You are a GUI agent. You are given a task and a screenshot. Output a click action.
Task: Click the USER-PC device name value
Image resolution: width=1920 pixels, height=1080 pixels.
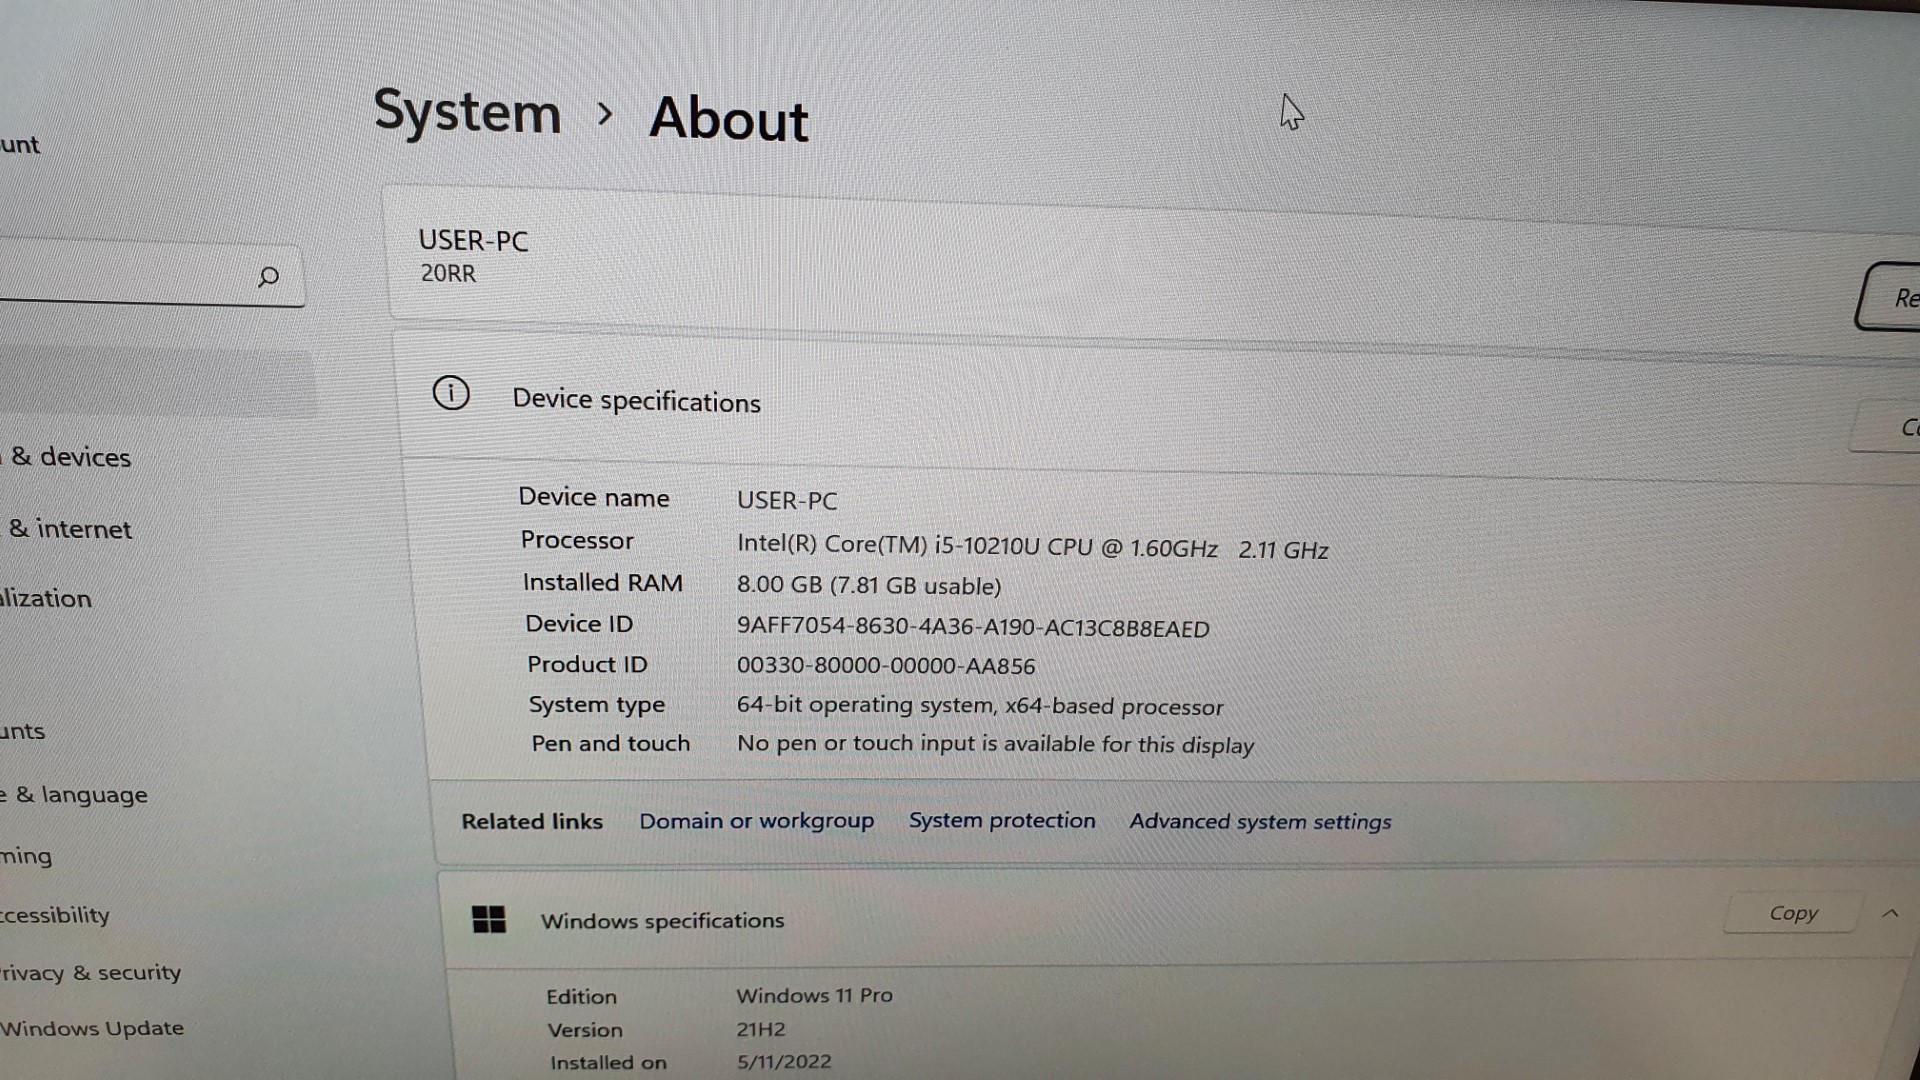(x=787, y=500)
